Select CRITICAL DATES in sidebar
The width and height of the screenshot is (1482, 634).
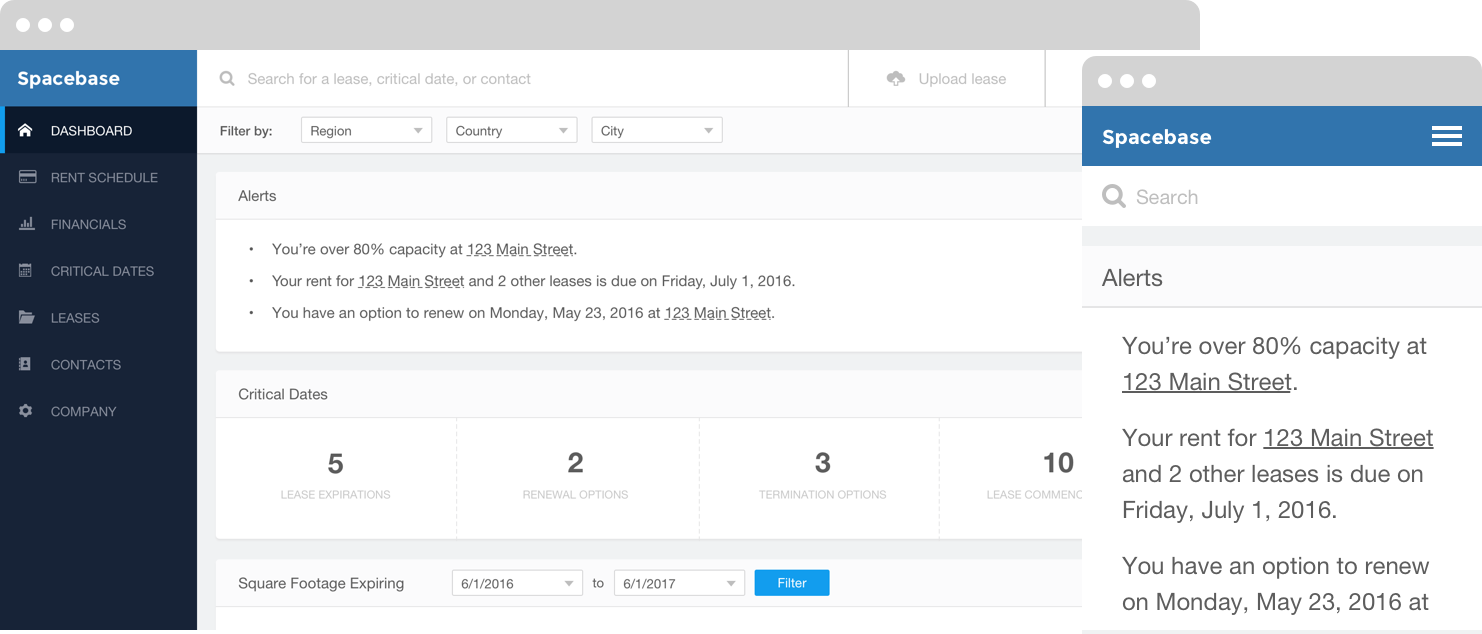pos(98,271)
